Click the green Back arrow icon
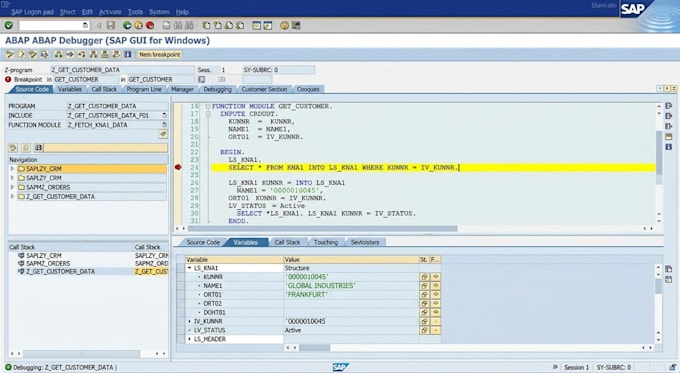Image resolution: width=680 pixels, height=373 pixels. click(x=127, y=26)
